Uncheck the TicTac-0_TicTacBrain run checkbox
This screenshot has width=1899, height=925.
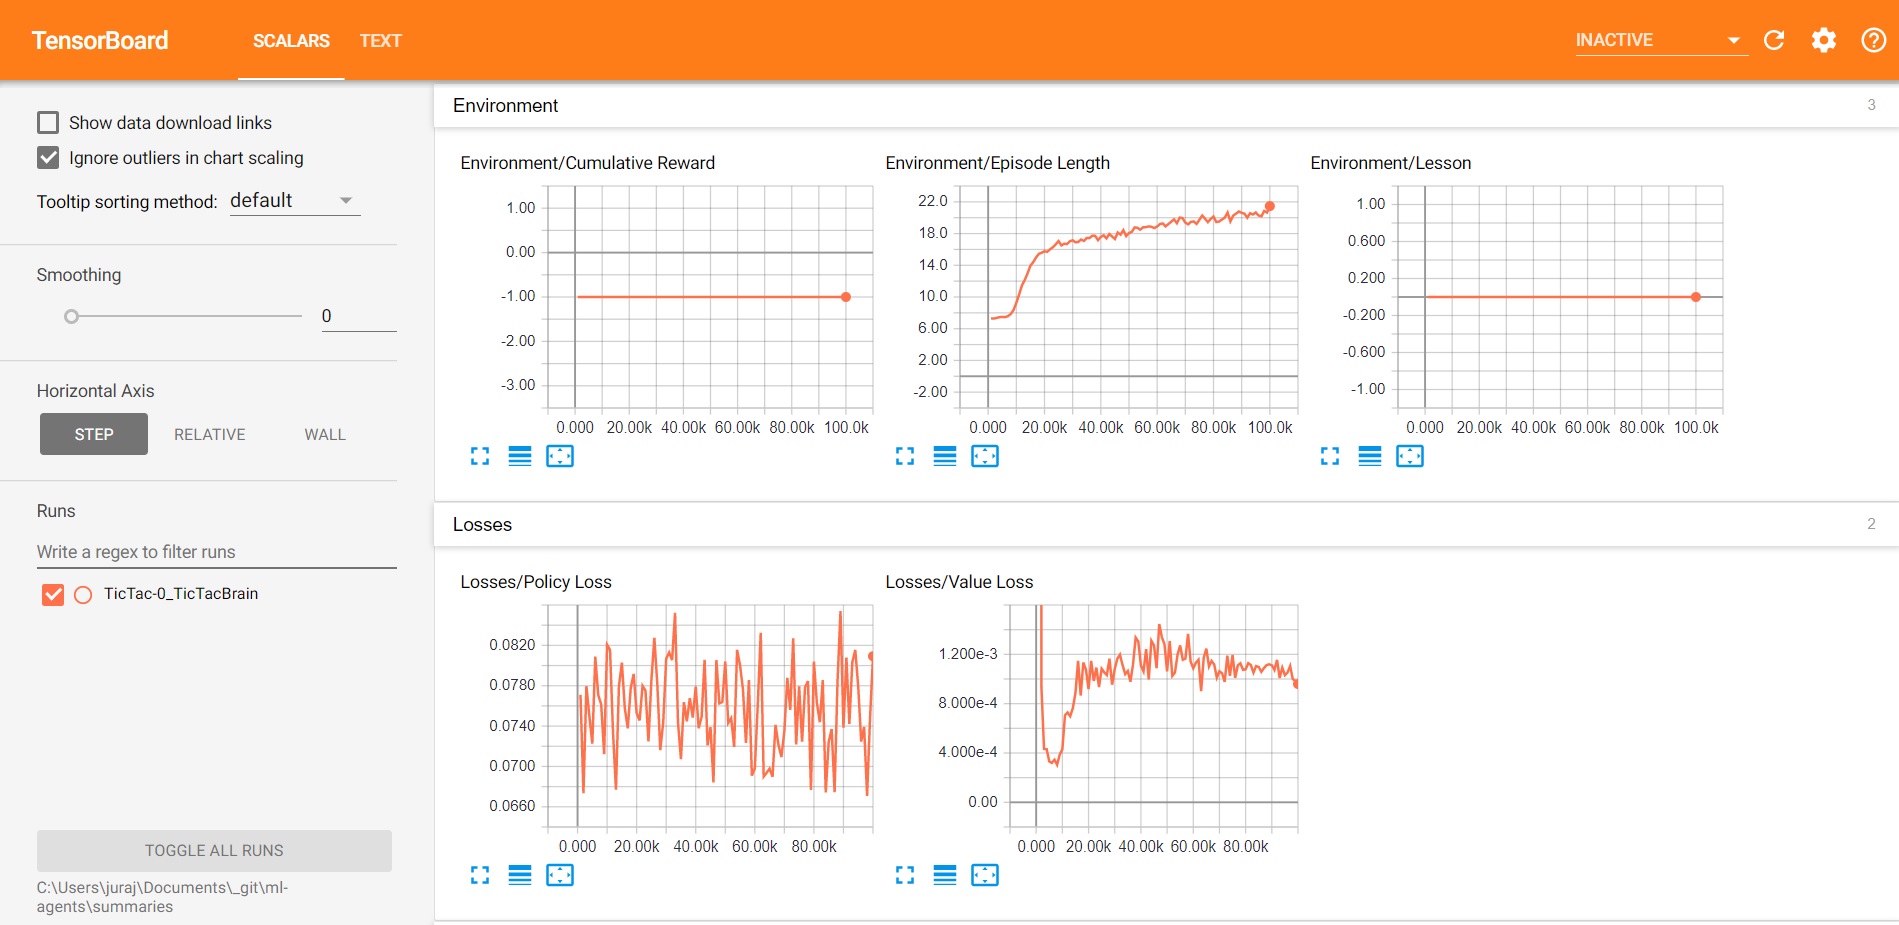click(x=53, y=595)
